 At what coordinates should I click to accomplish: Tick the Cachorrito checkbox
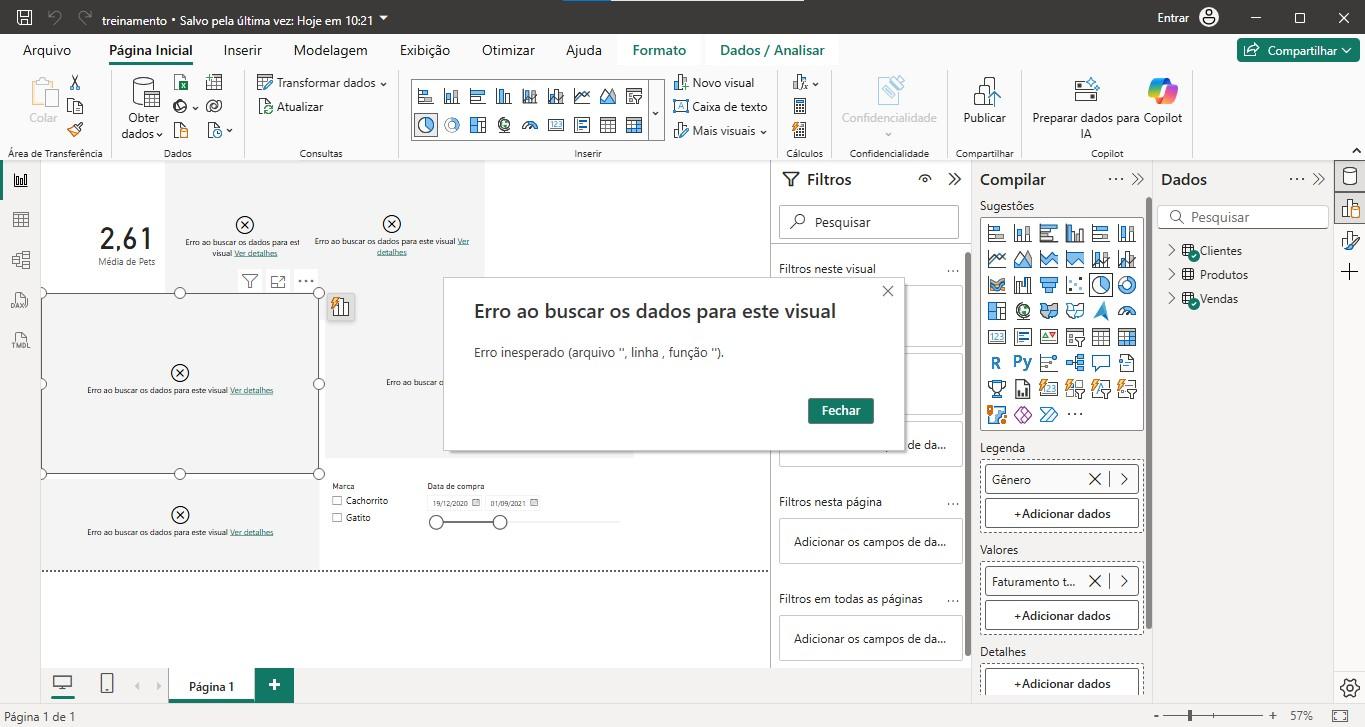(338, 501)
